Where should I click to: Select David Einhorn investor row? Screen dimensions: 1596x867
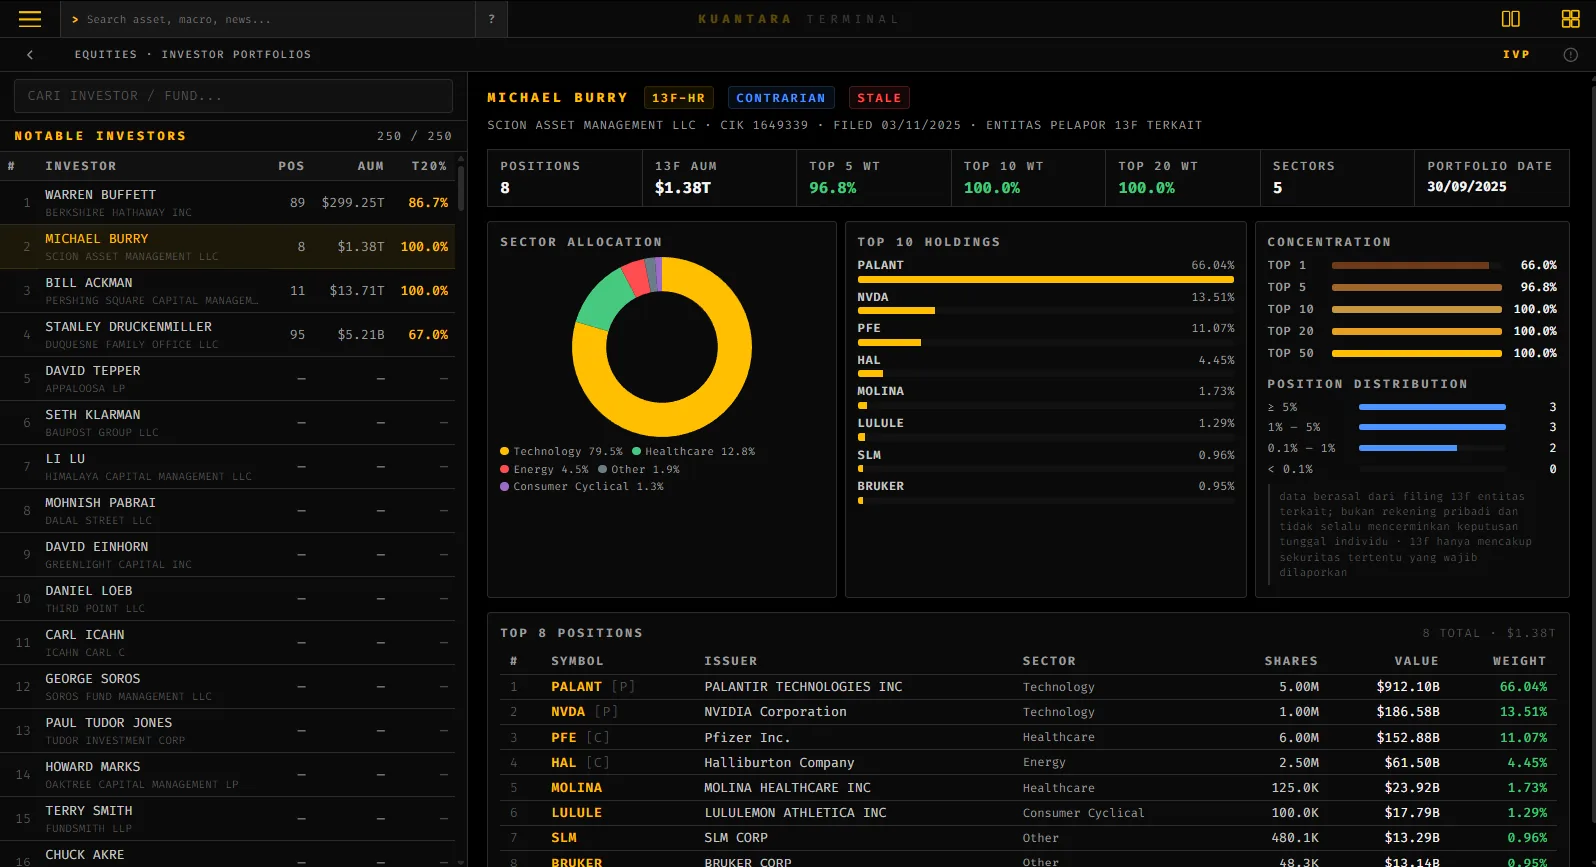[227, 555]
